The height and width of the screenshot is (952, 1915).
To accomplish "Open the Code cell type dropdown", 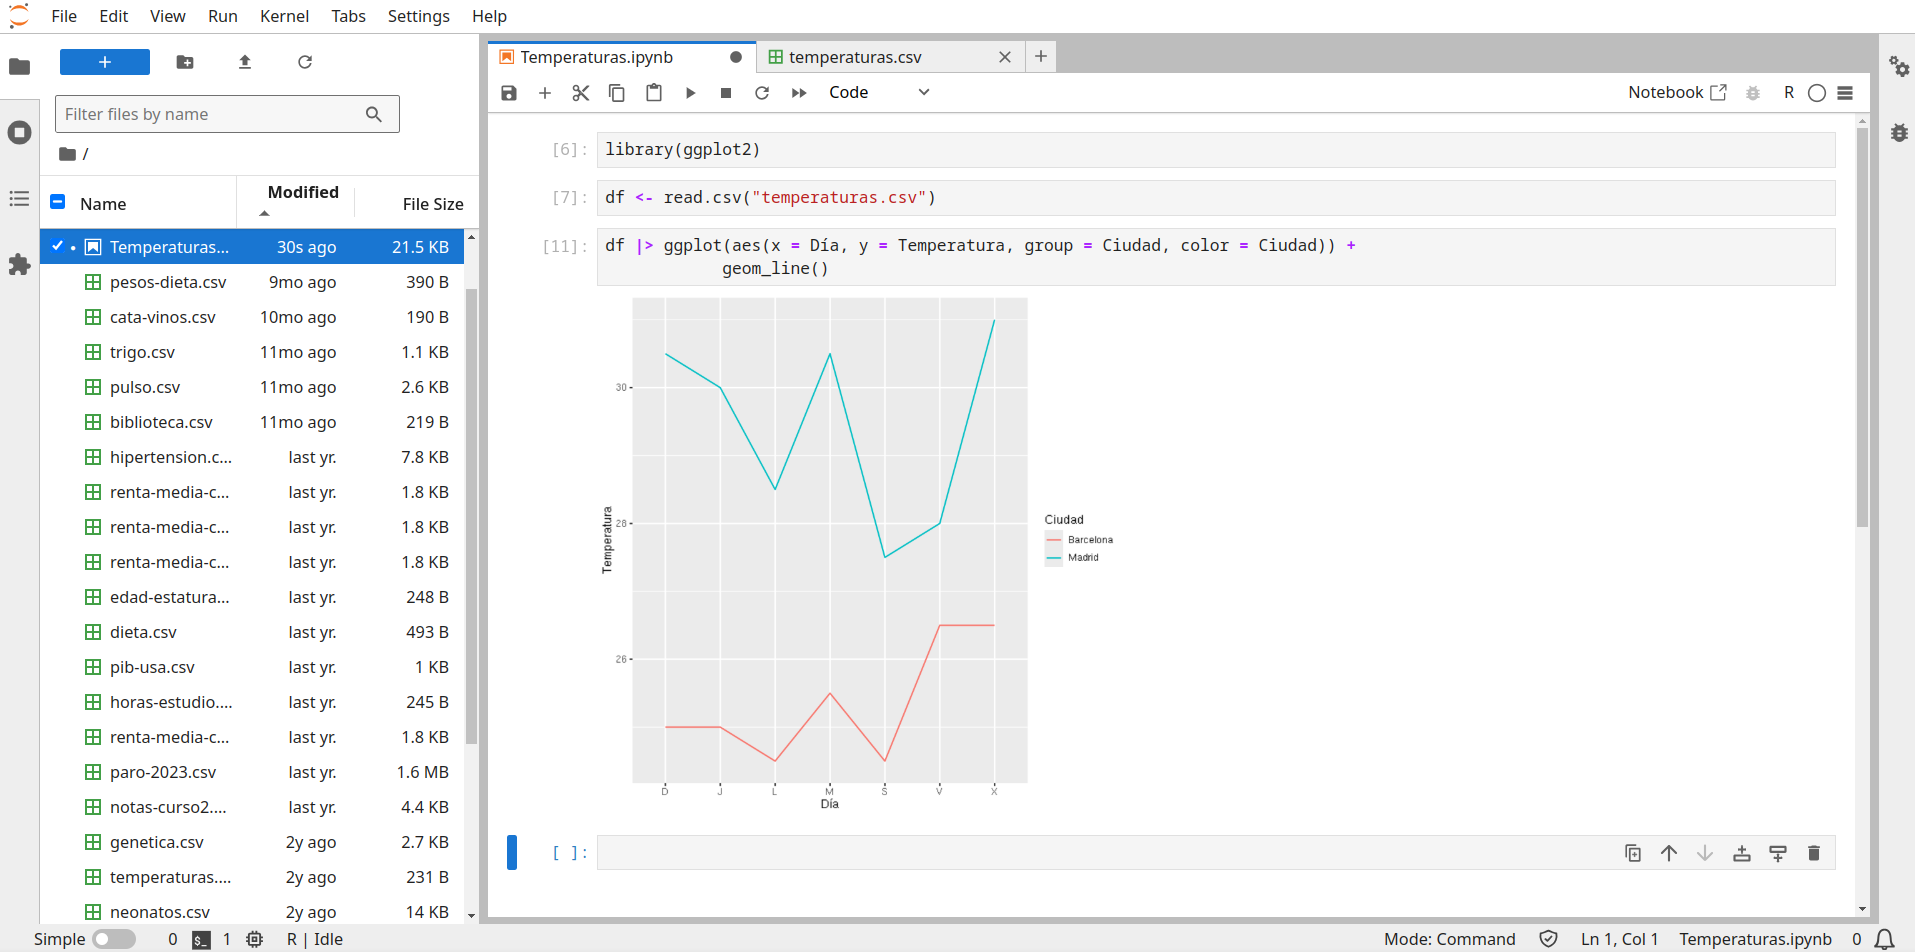I will click(878, 93).
